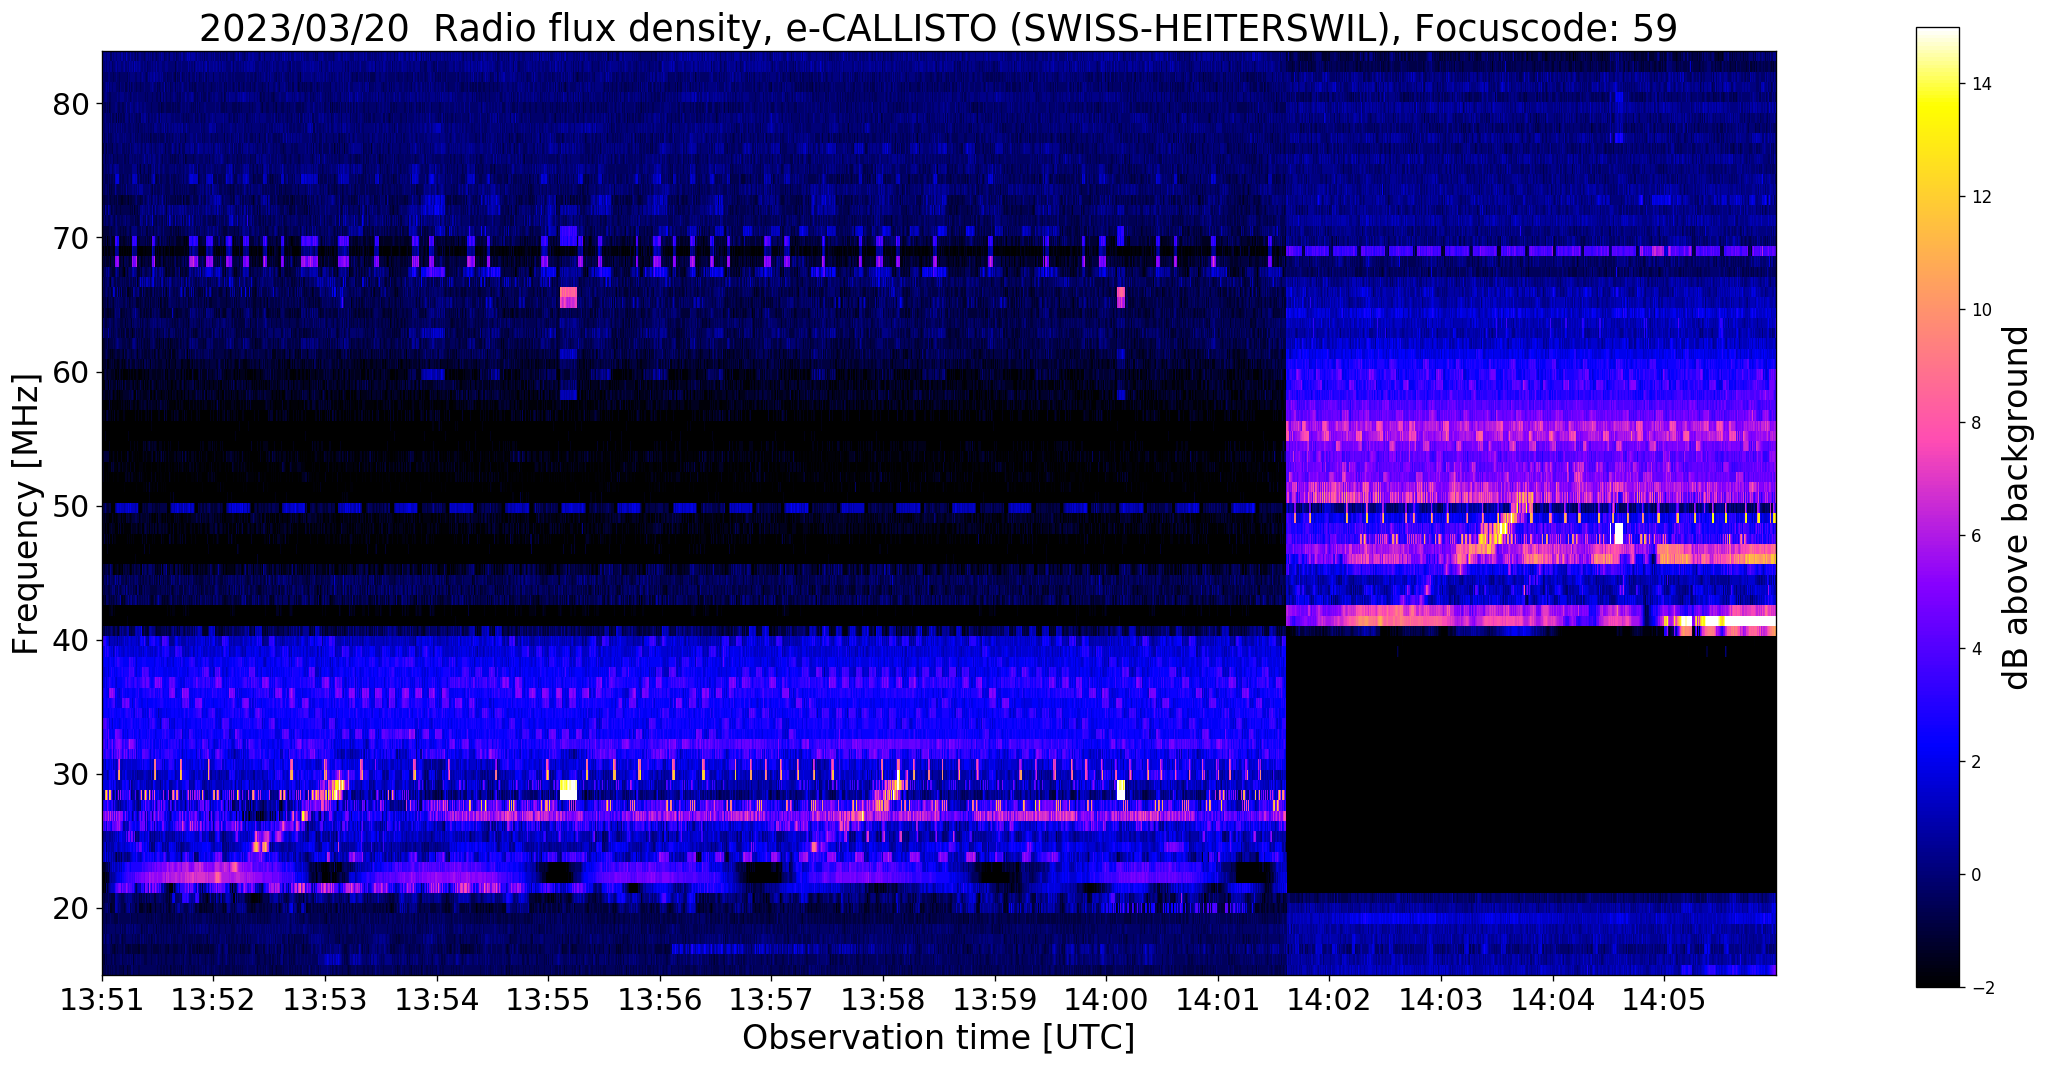
Task: Click the bright white burst at 13:55 near 29 MHz
Action: (x=568, y=790)
